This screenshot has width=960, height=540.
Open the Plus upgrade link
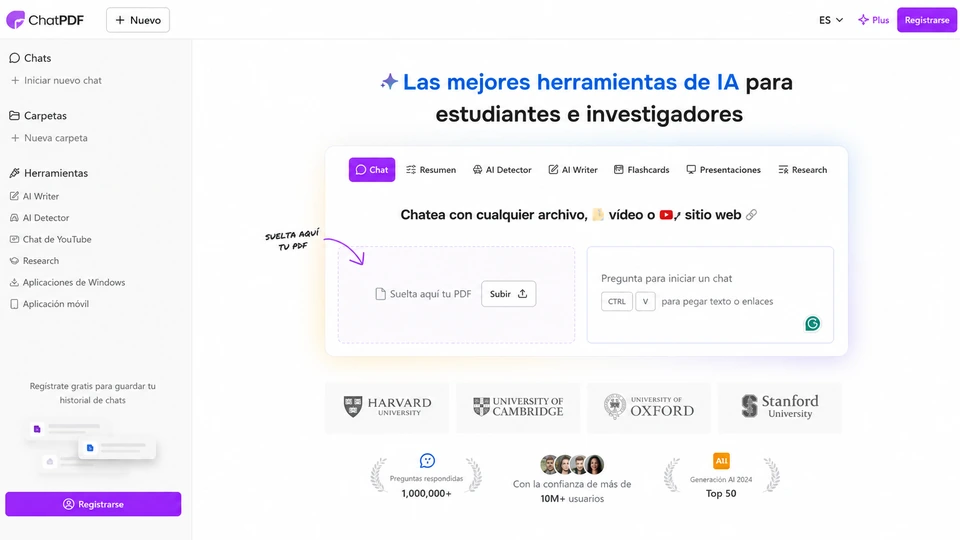(873, 20)
